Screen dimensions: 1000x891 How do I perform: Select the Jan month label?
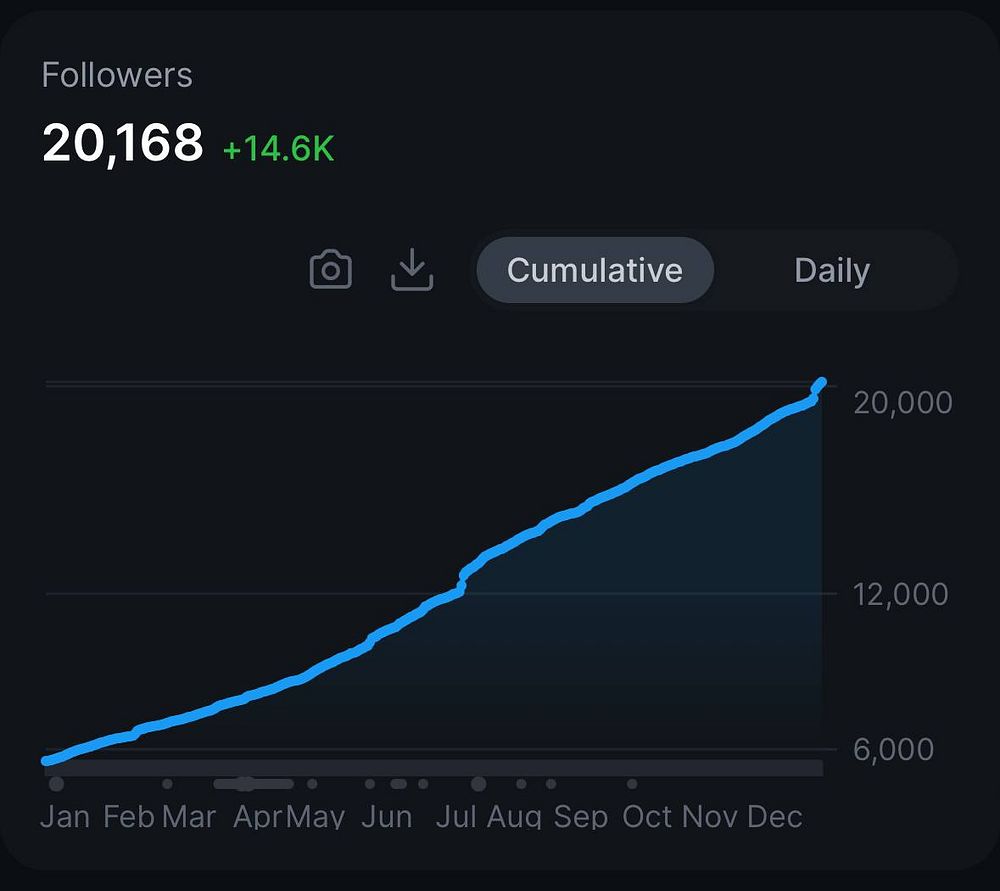64,816
